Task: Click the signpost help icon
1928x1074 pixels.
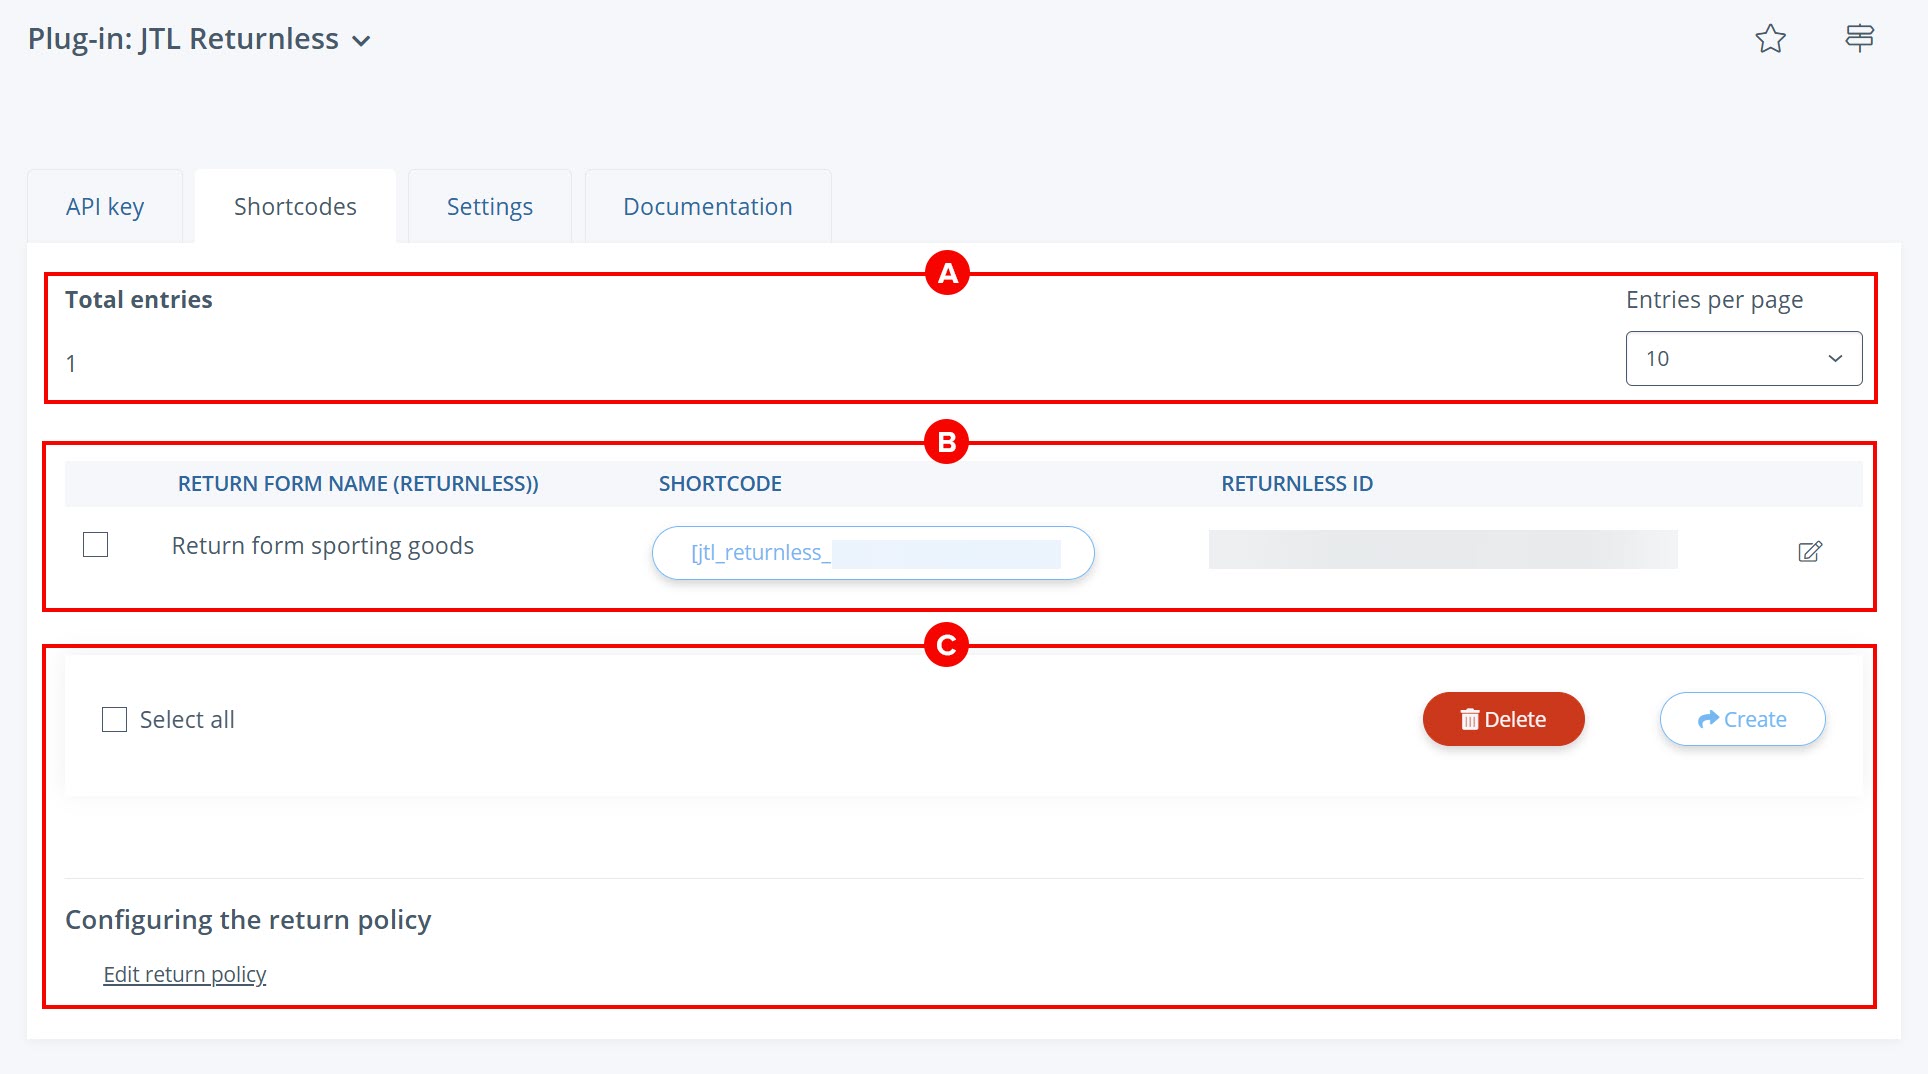Action: [1859, 38]
